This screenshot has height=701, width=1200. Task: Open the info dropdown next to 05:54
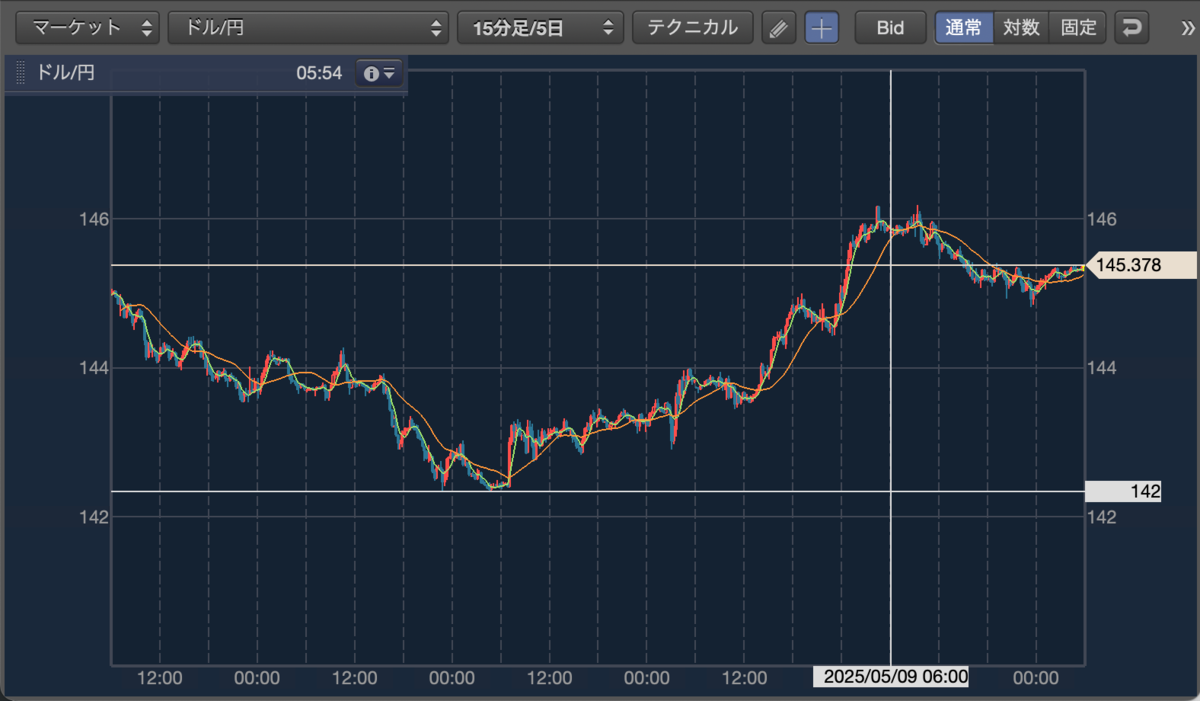[x=380, y=73]
